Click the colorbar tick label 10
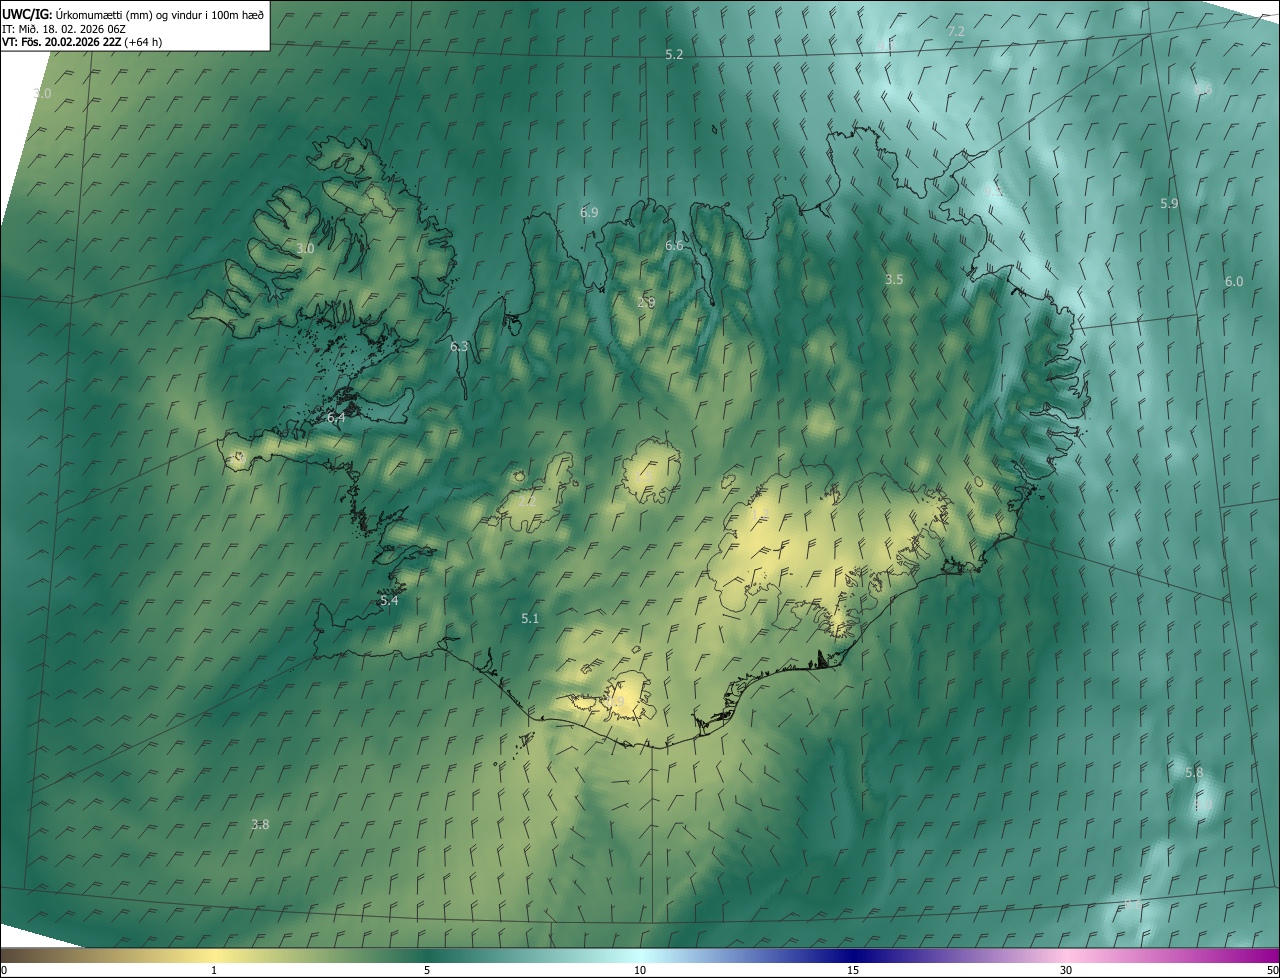This screenshot has height=978, width=1280. 640,970
